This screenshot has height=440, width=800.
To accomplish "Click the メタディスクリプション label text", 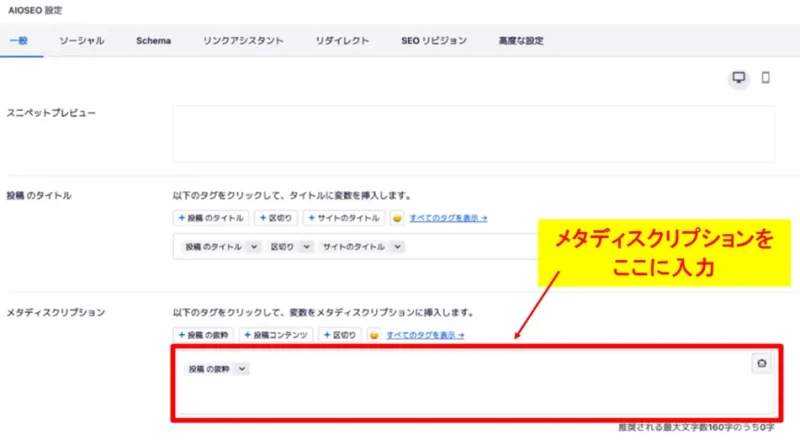I will pos(56,312).
